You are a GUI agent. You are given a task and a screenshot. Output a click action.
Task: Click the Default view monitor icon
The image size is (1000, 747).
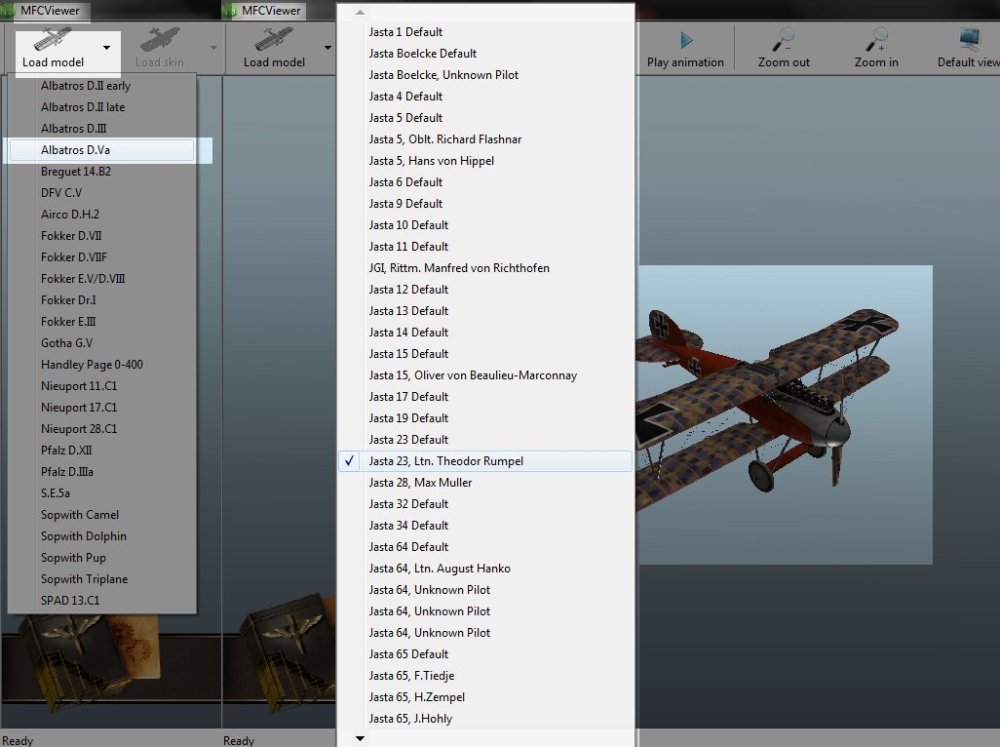[969, 40]
